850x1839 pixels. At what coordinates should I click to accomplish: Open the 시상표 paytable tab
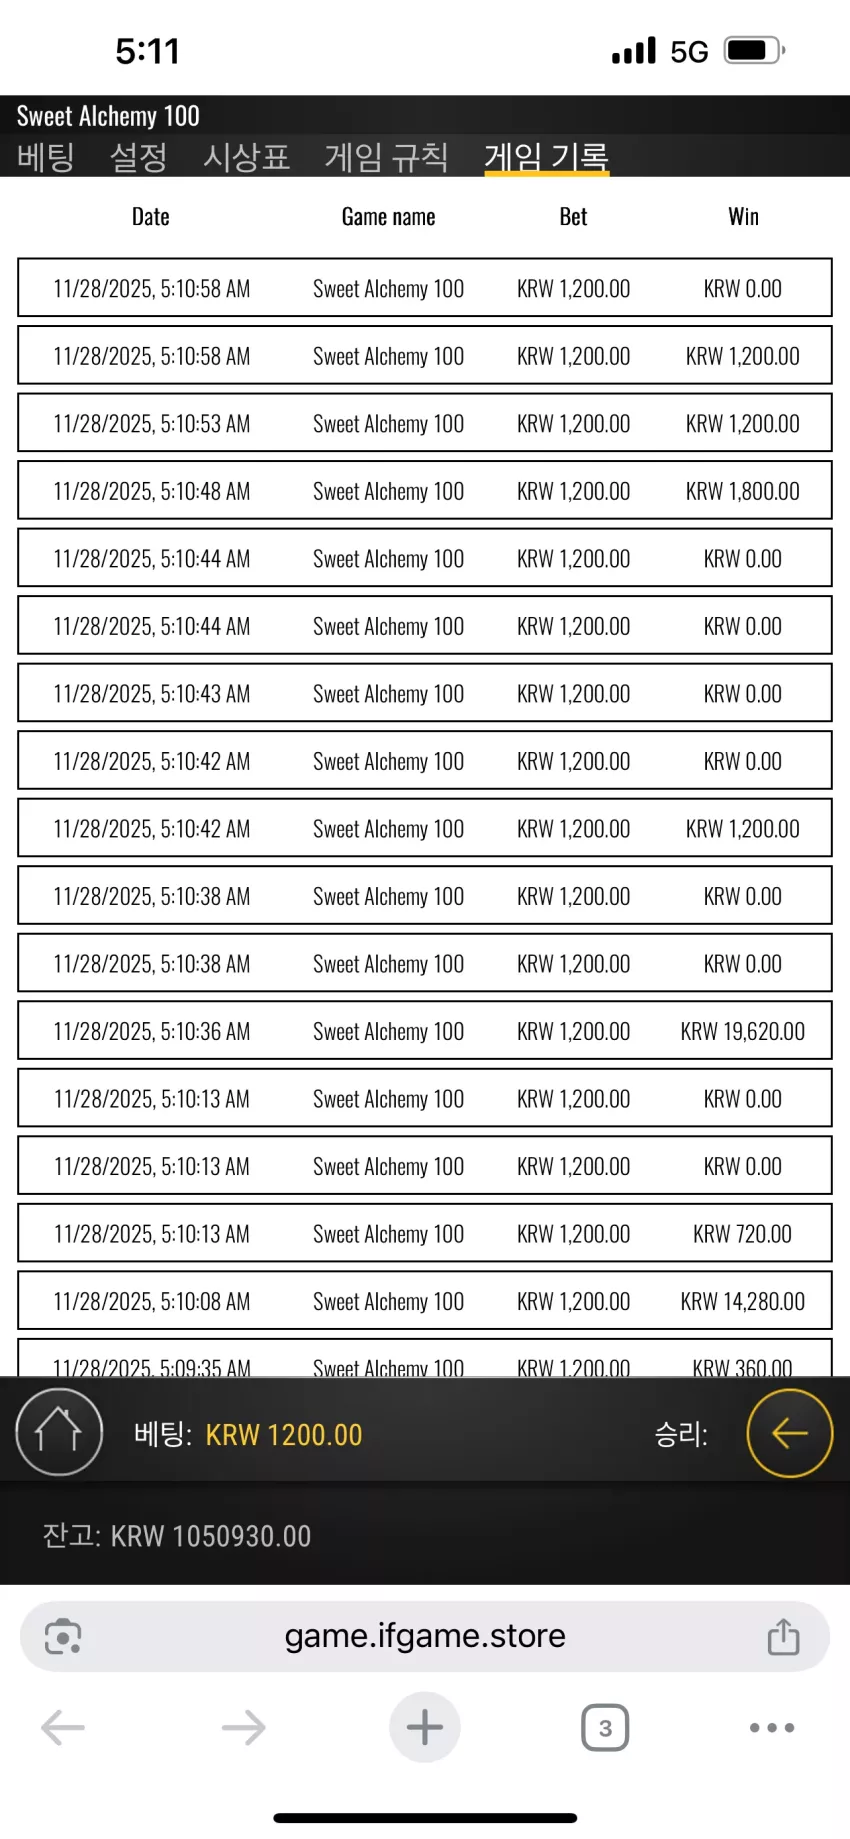click(246, 156)
